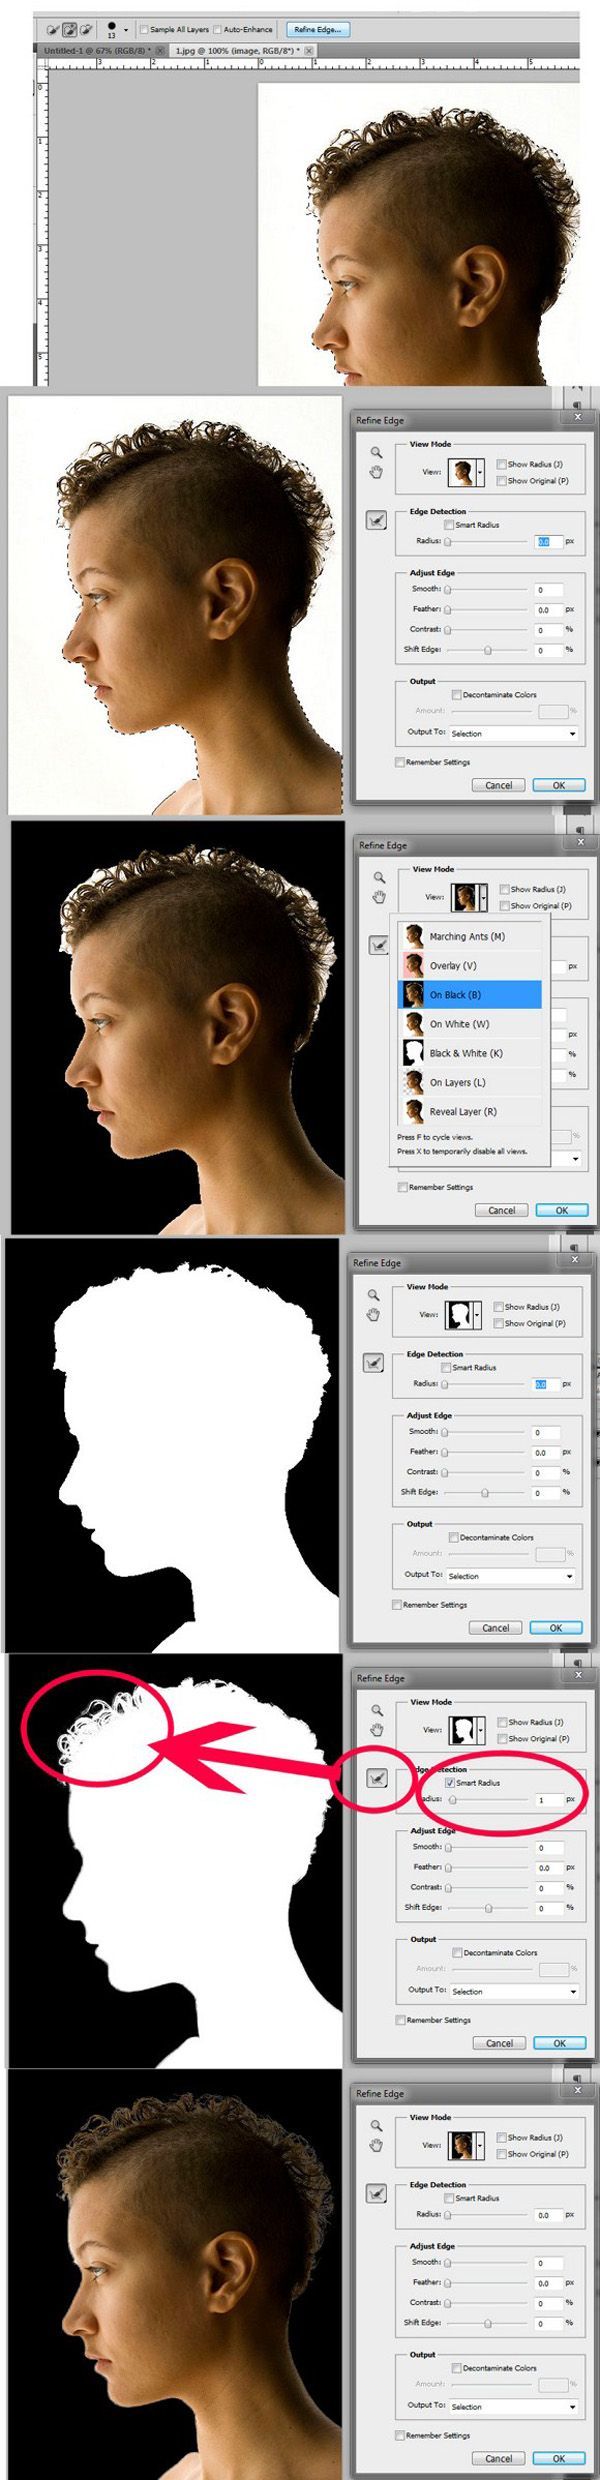Viewport: 600px width, 2480px height.
Task: Open Output To dropdown in dialog beside white-background portrait
Action: pos(514,733)
